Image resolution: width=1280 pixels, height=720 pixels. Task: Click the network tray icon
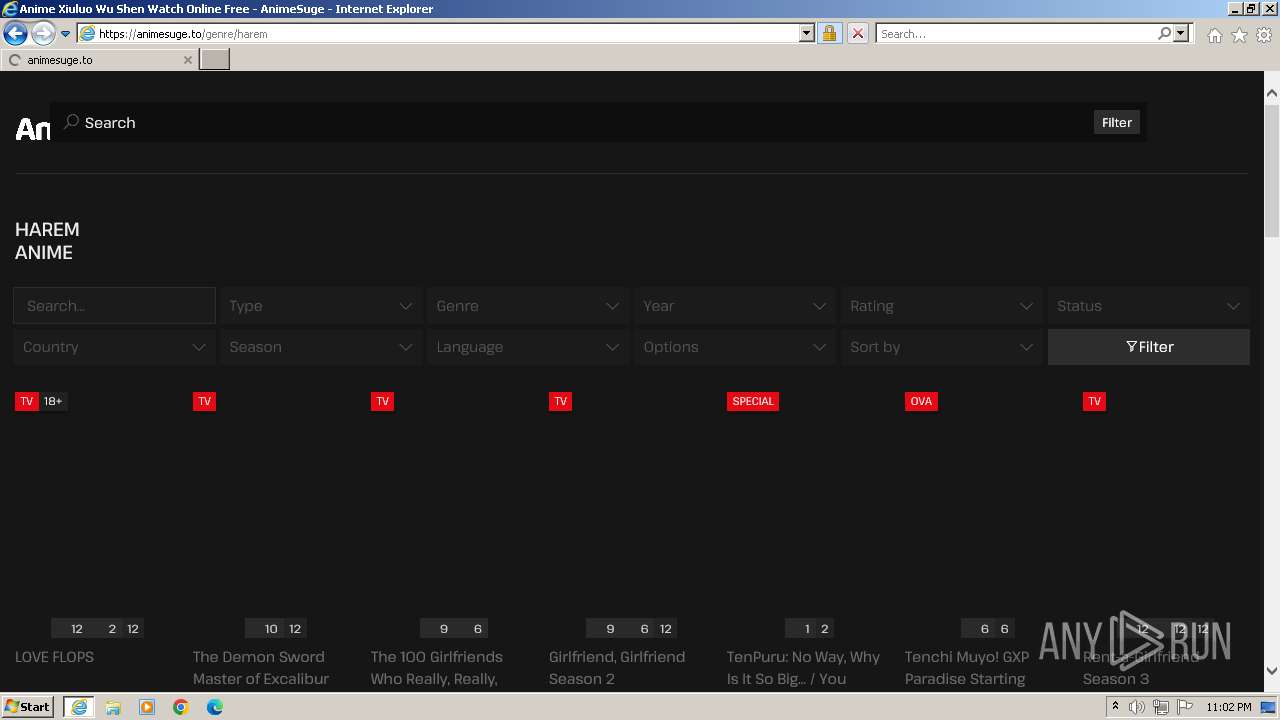pyautogui.click(x=1160, y=707)
